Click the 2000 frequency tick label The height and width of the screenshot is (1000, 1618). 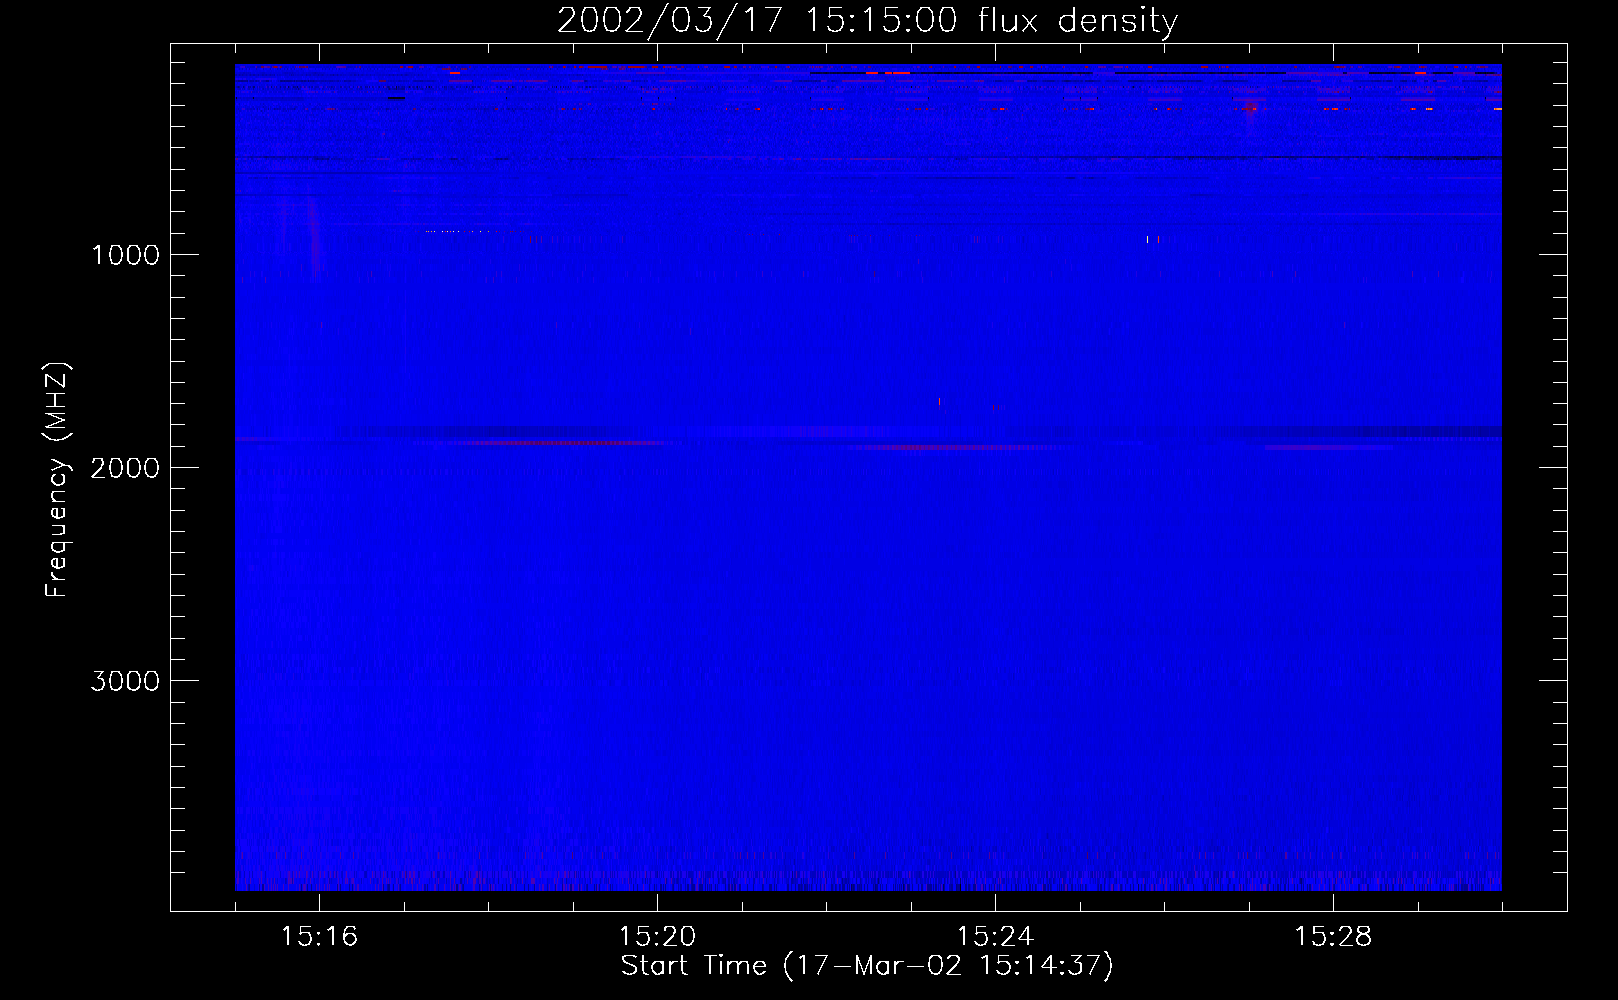coord(125,468)
